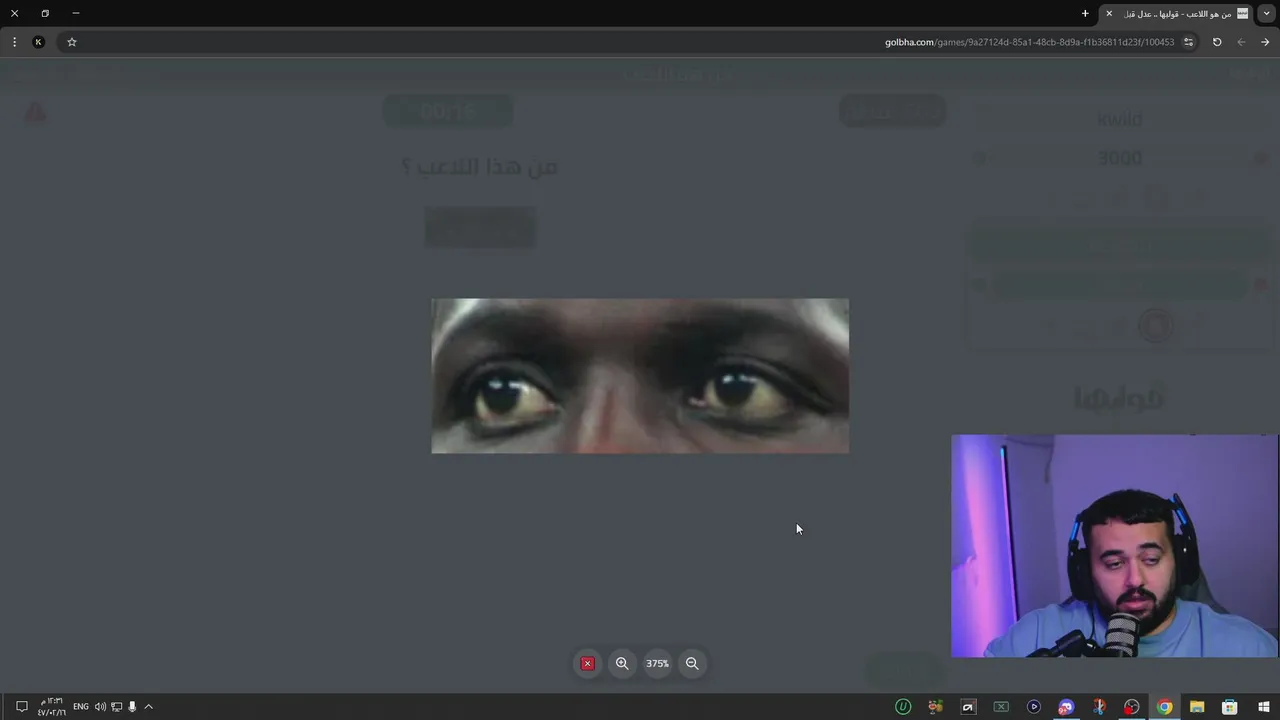Open the green X-box app in taskbar
The height and width of the screenshot is (720, 1280).
[x=1001, y=707]
